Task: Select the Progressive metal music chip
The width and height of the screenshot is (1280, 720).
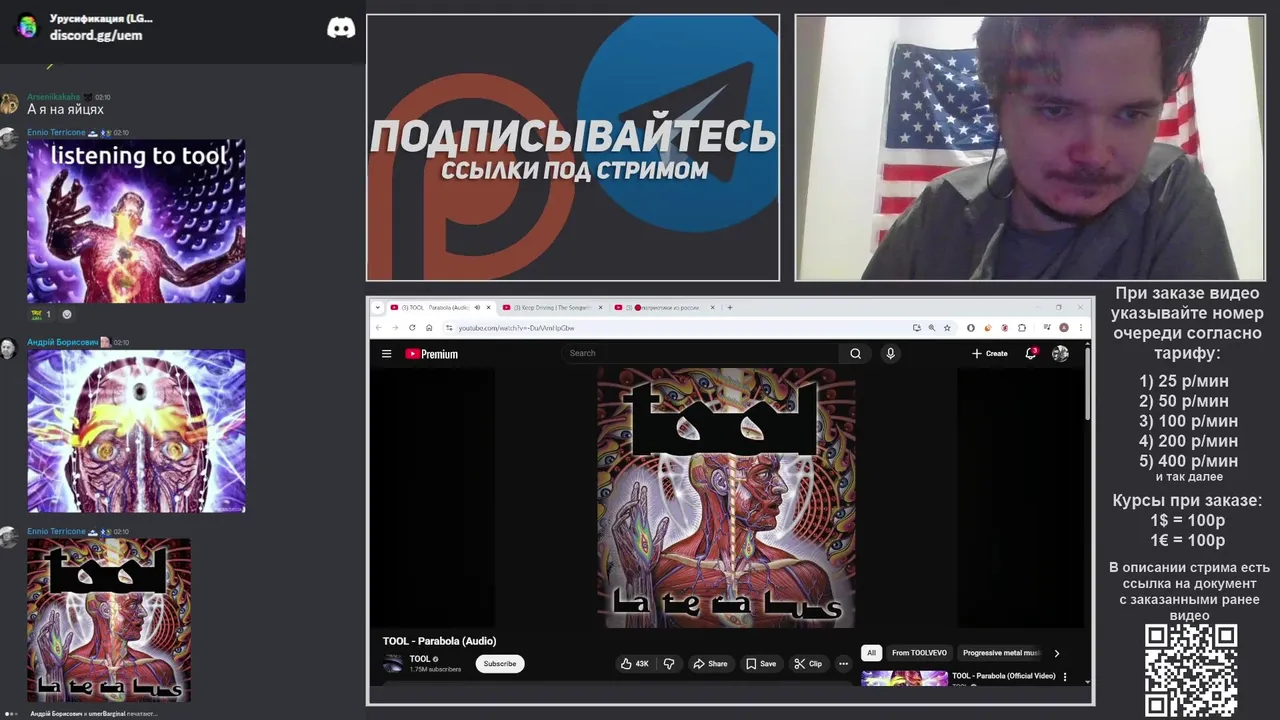Action: click(x=1001, y=653)
